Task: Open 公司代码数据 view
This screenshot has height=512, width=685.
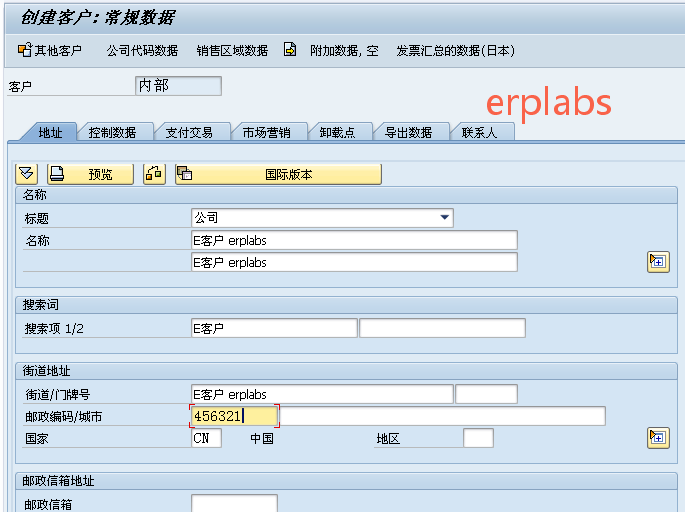Action: pos(142,51)
